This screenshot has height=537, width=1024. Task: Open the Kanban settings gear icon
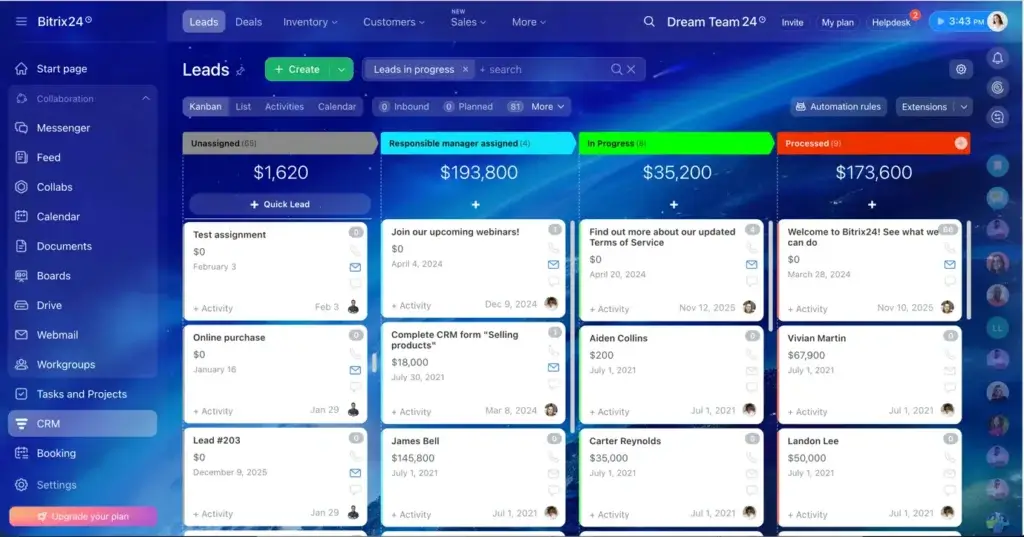pos(961,69)
